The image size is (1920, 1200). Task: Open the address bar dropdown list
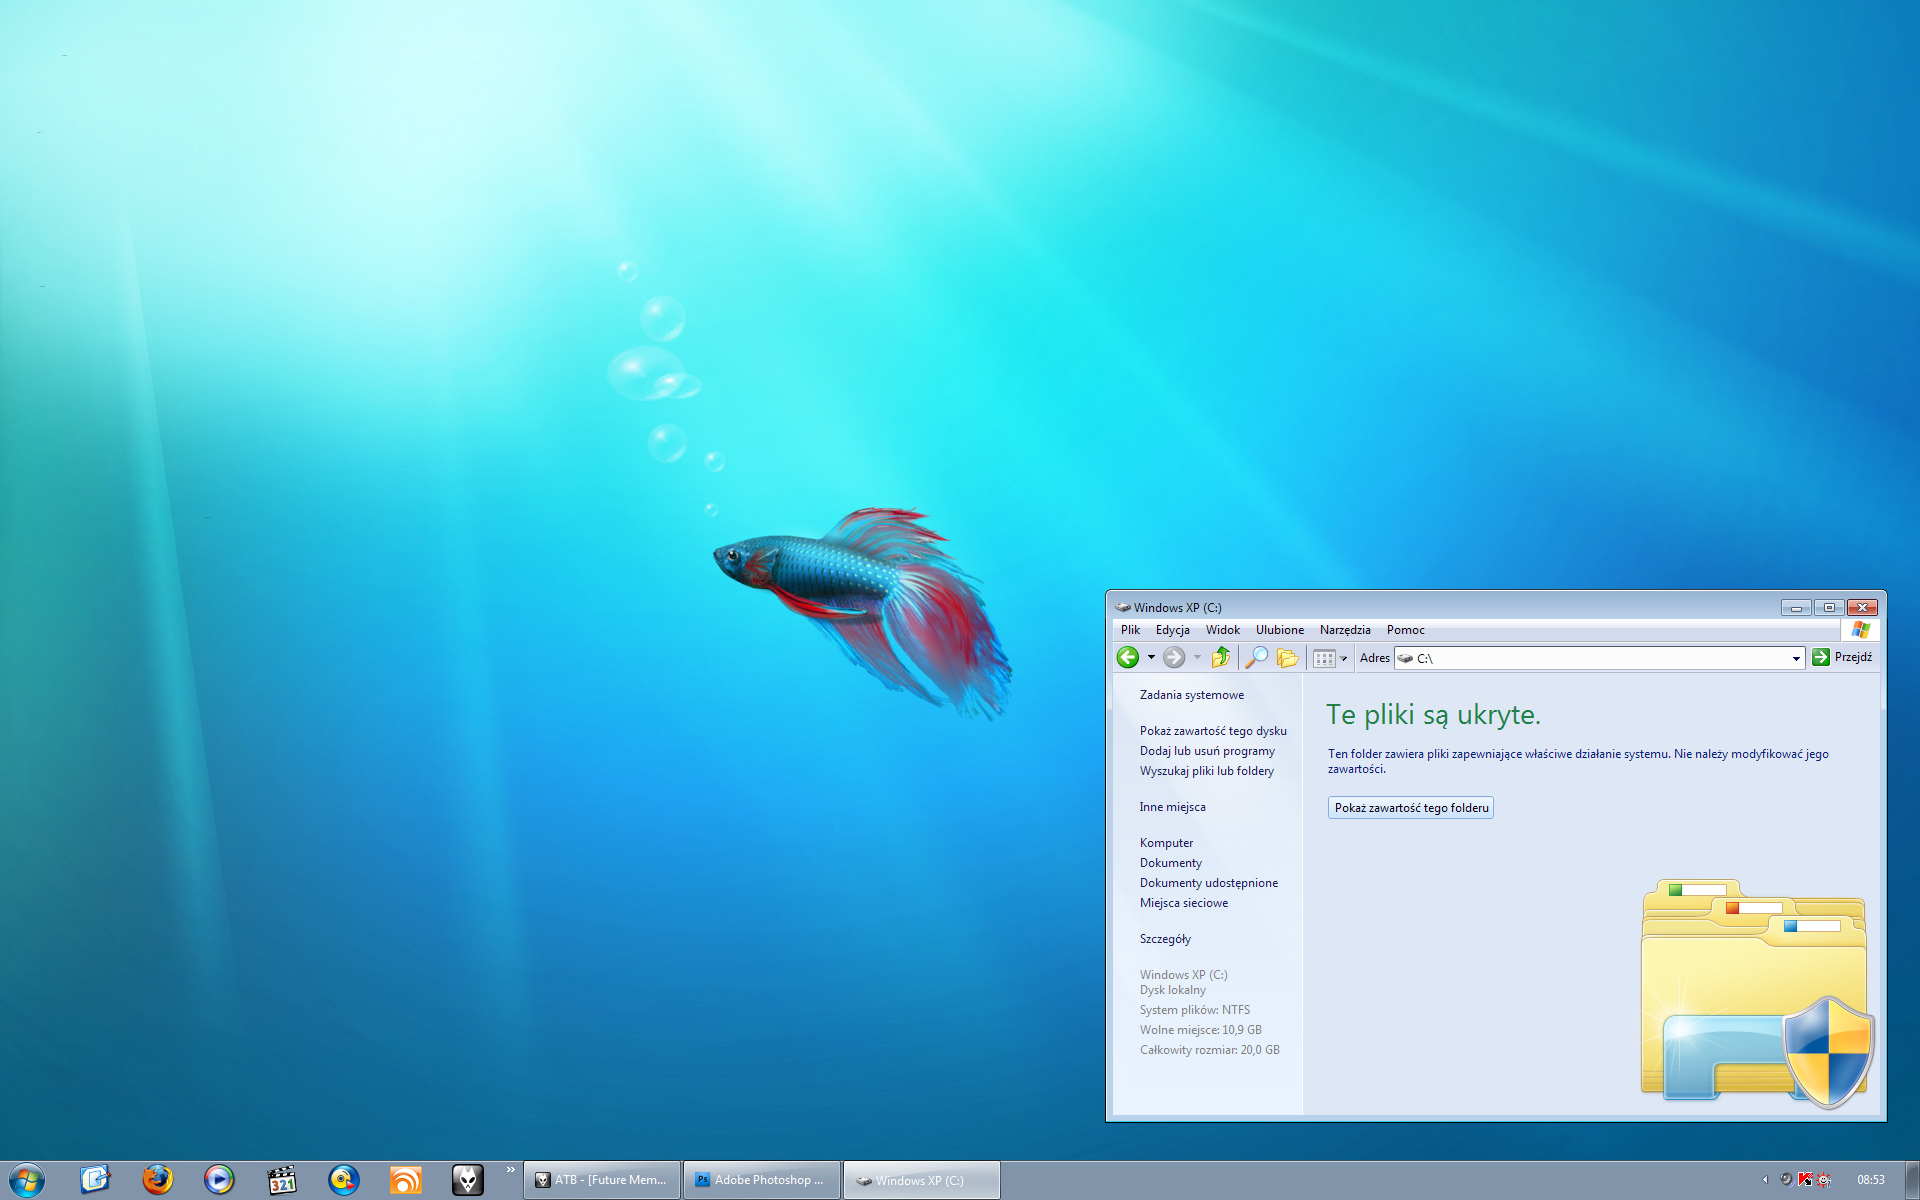pyautogui.click(x=1795, y=658)
